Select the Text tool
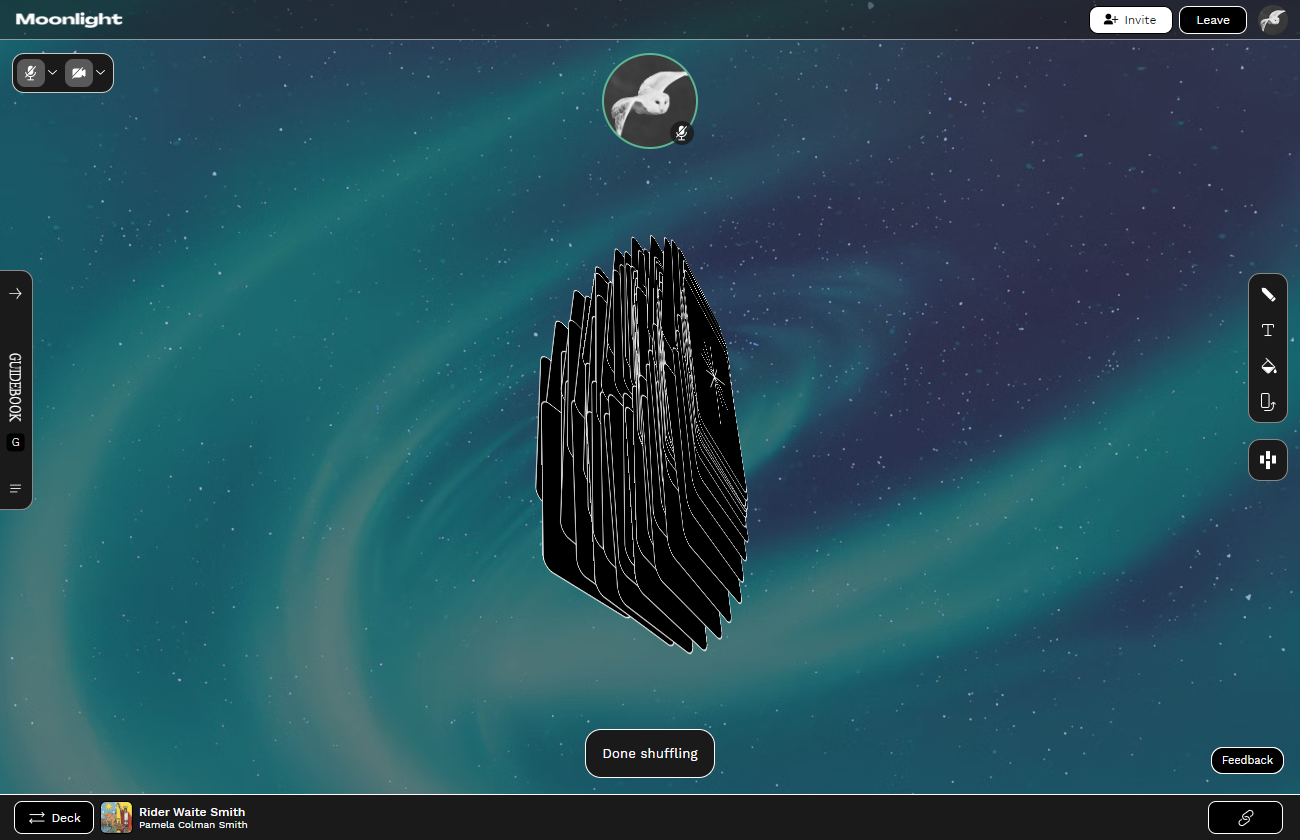This screenshot has height=840, width=1300. 1267,330
